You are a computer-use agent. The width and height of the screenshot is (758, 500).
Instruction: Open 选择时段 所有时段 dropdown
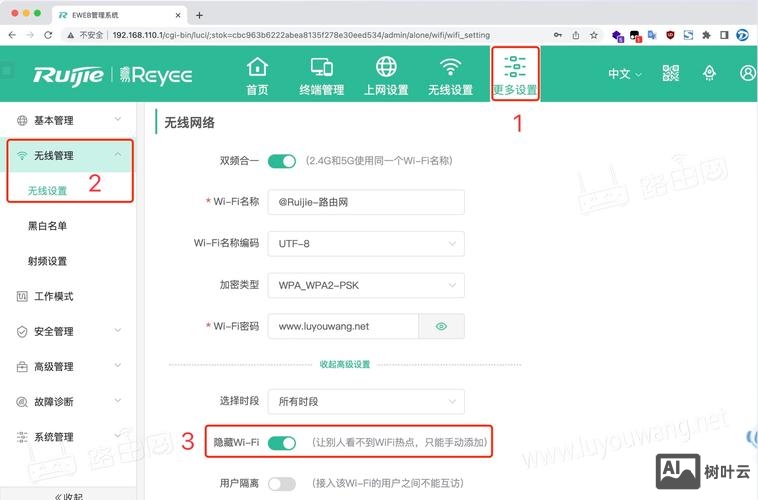pyautogui.click(x=366, y=401)
